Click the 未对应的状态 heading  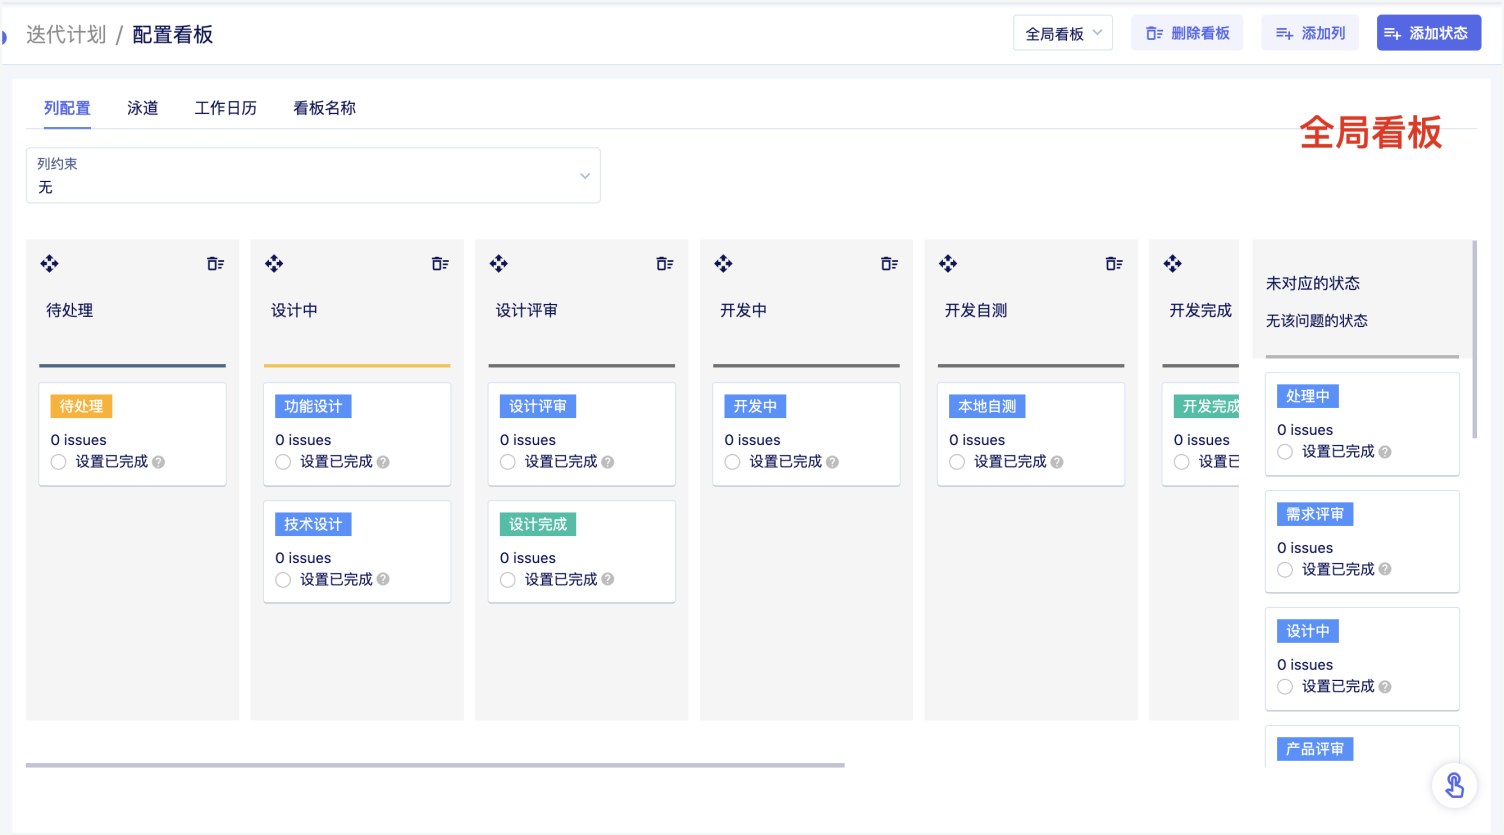pyautogui.click(x=1313, y=284)
